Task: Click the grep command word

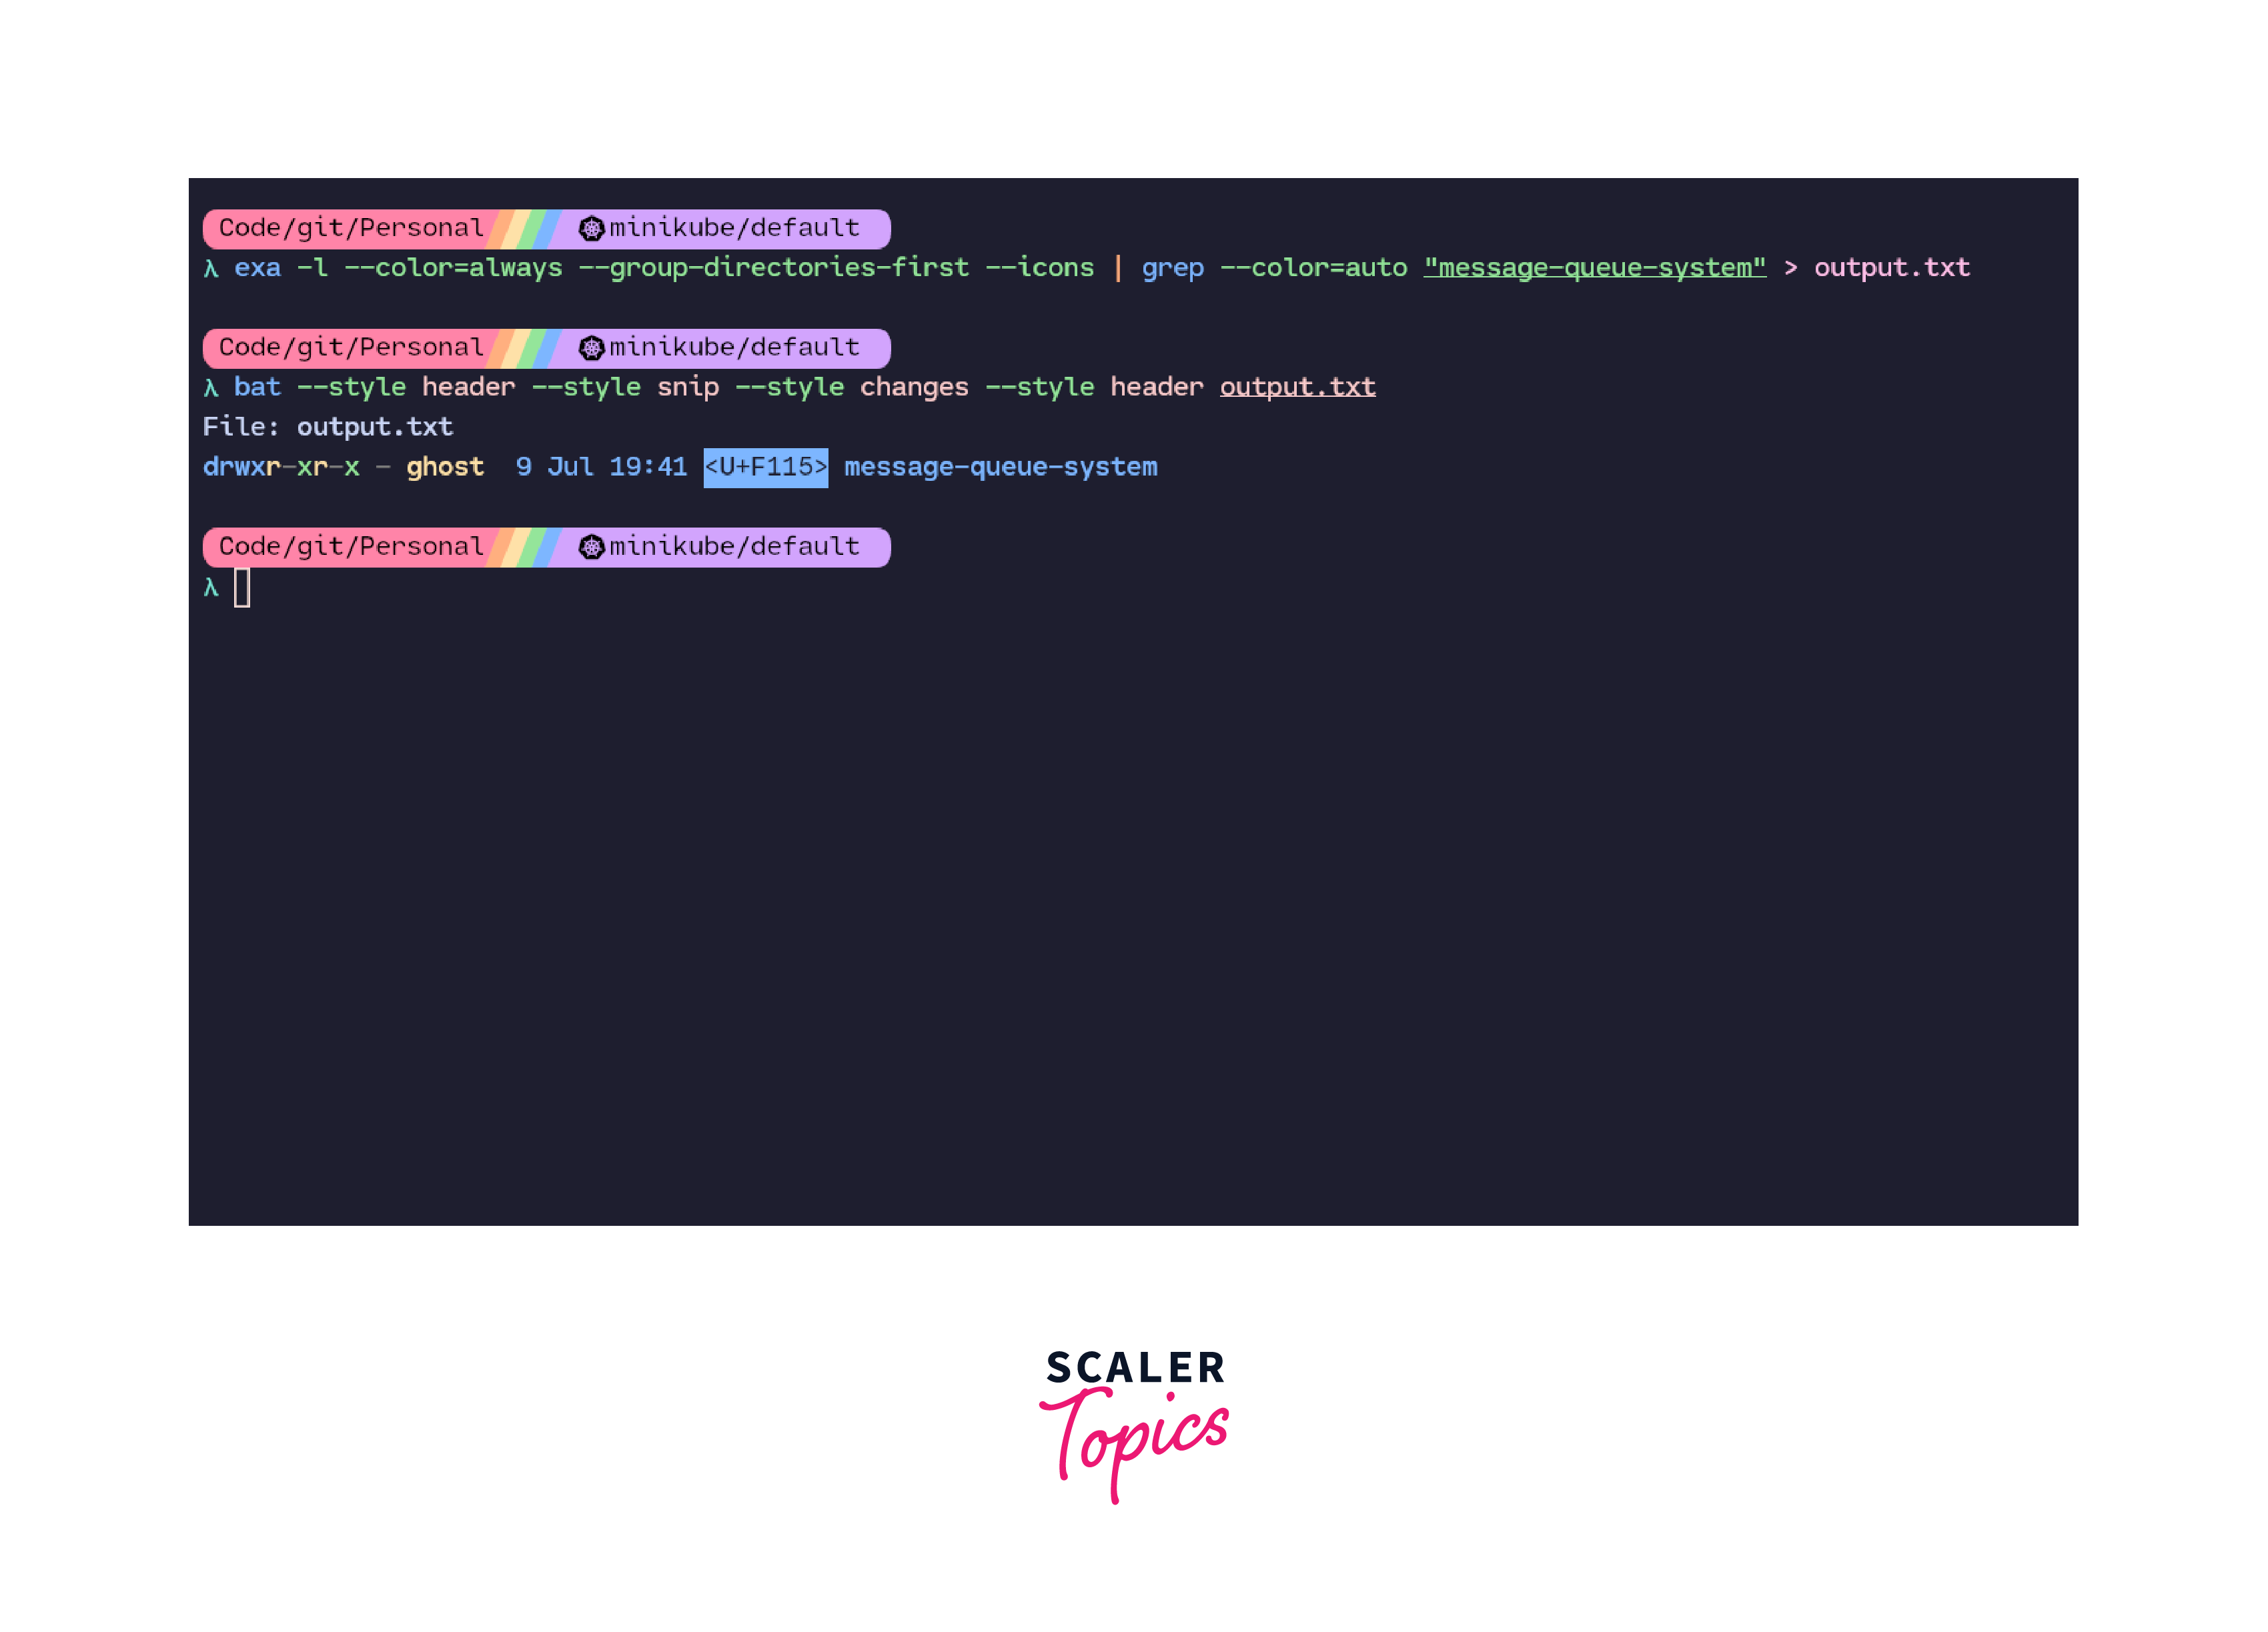Action: [1172, 268]
